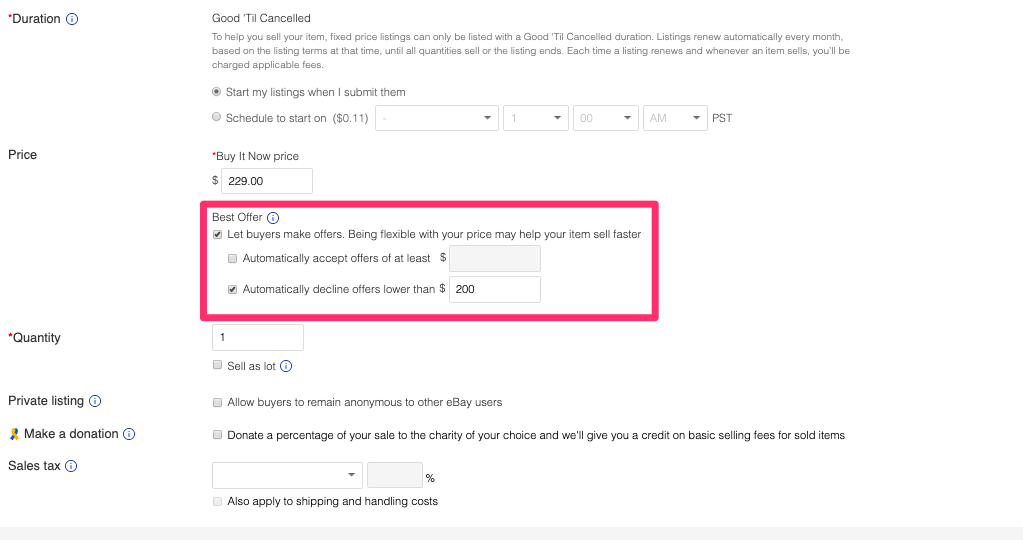Open the schedule date dropdown
The width and height of the screenshot is (1023, 540).
(x=436, y=118)
